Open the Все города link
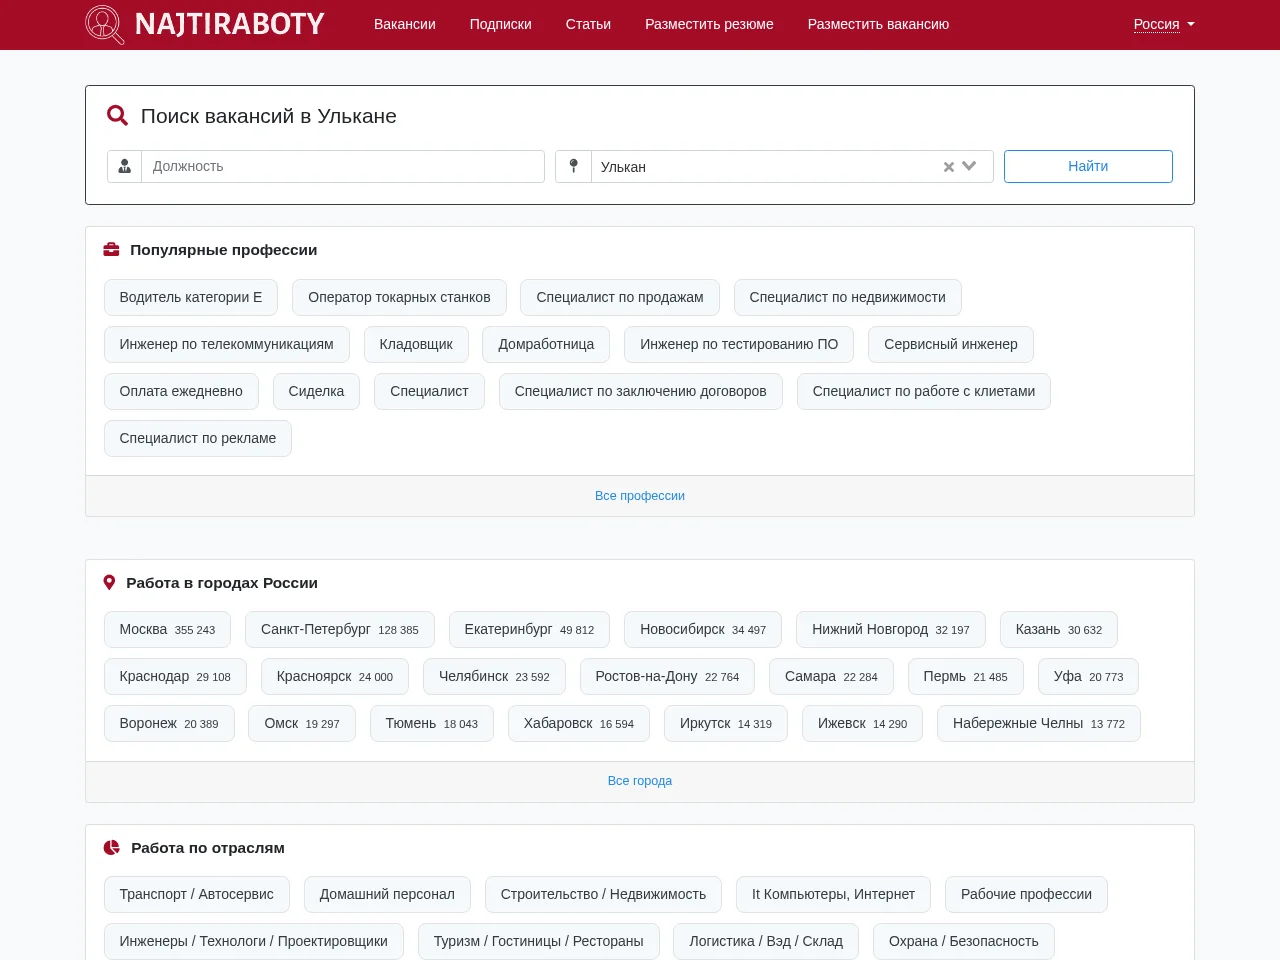The width and height of the screenshot is (1280, 960). point(640,781)
